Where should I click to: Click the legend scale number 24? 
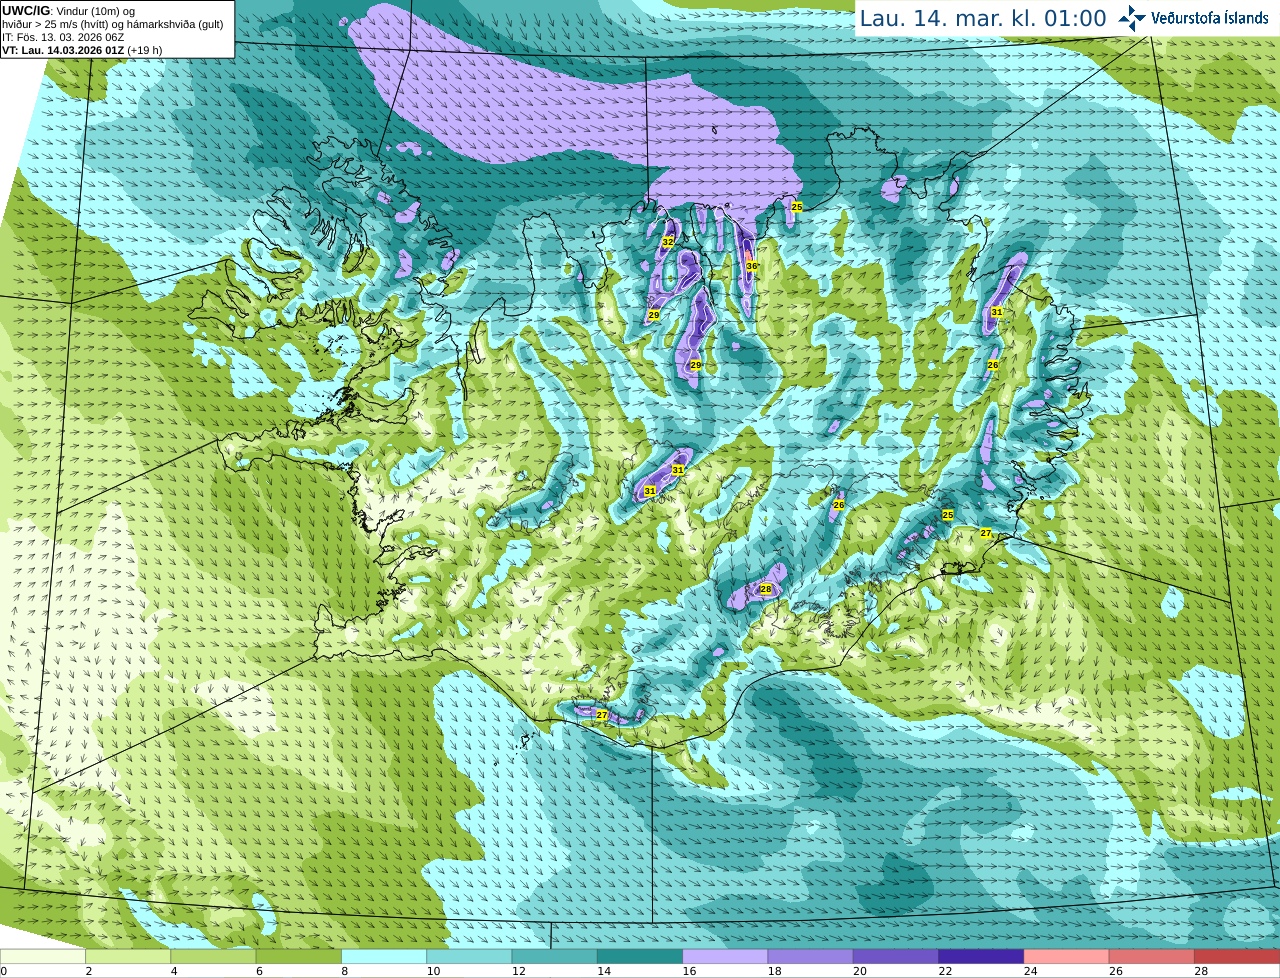tap(1030, 971)
